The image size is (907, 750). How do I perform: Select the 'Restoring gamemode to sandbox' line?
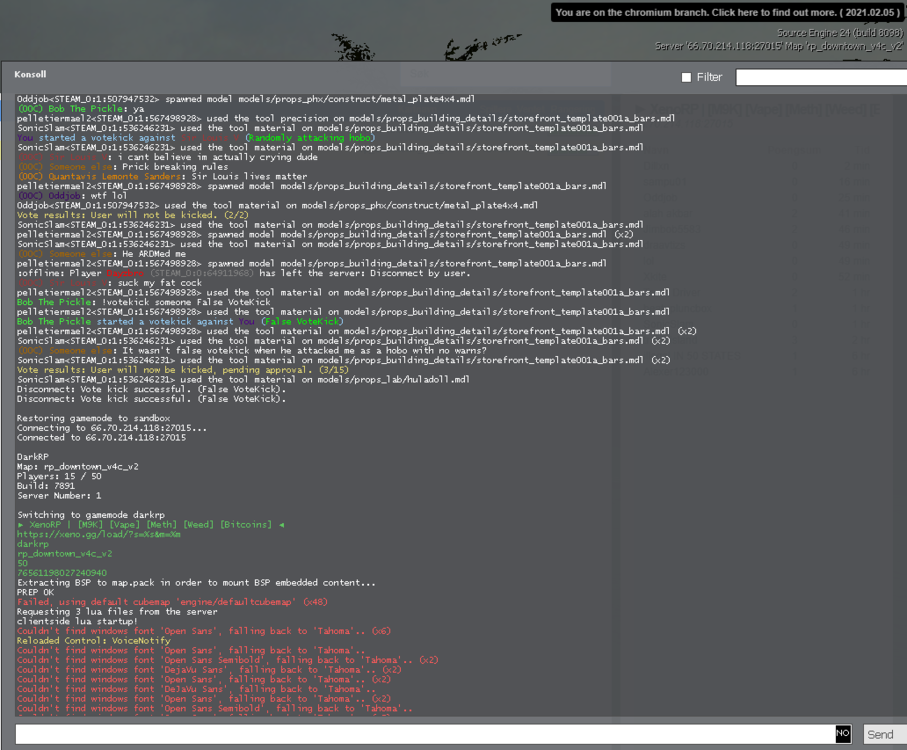pos(94,417)
